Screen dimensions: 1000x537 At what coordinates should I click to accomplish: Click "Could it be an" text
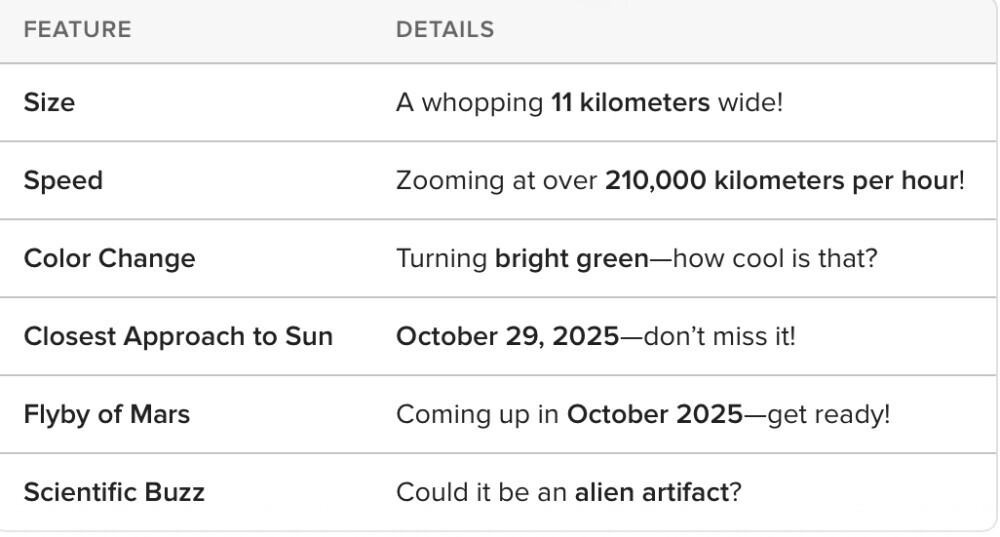click(x=481, y=492)
